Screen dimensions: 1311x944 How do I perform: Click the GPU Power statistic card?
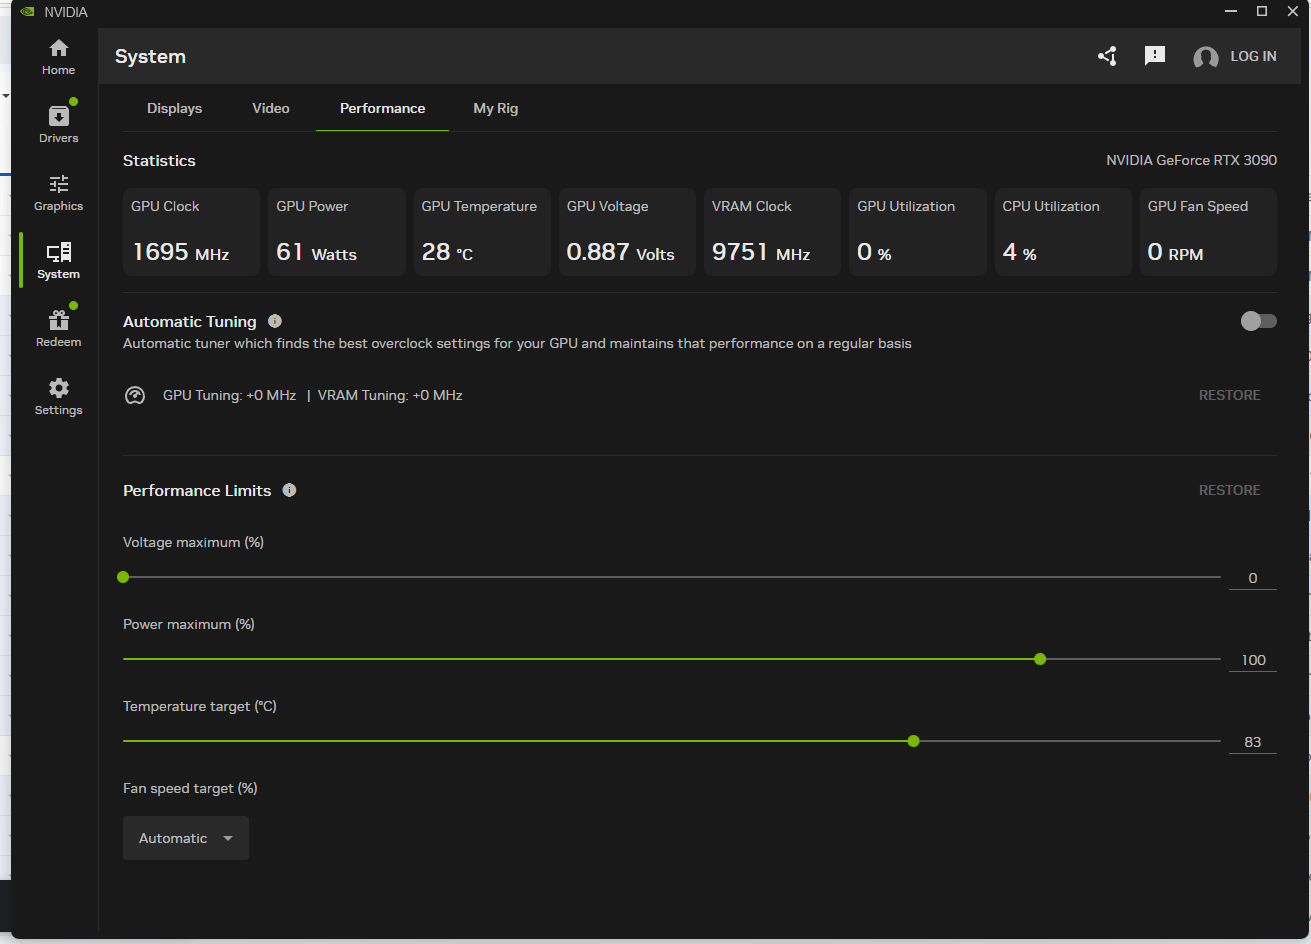(x=337, y=232)
